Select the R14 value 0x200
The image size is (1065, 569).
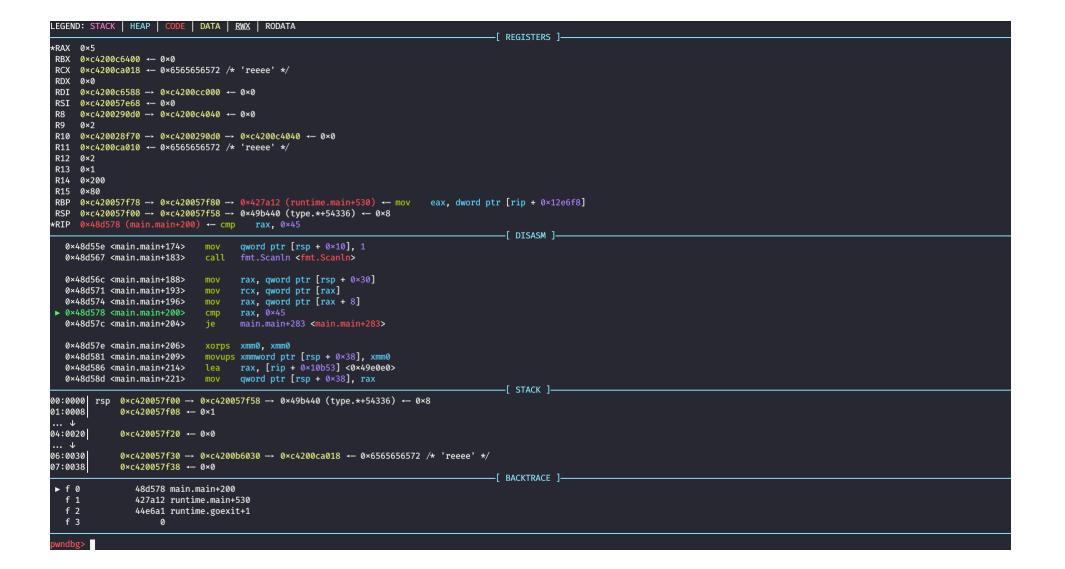[92, 181]
